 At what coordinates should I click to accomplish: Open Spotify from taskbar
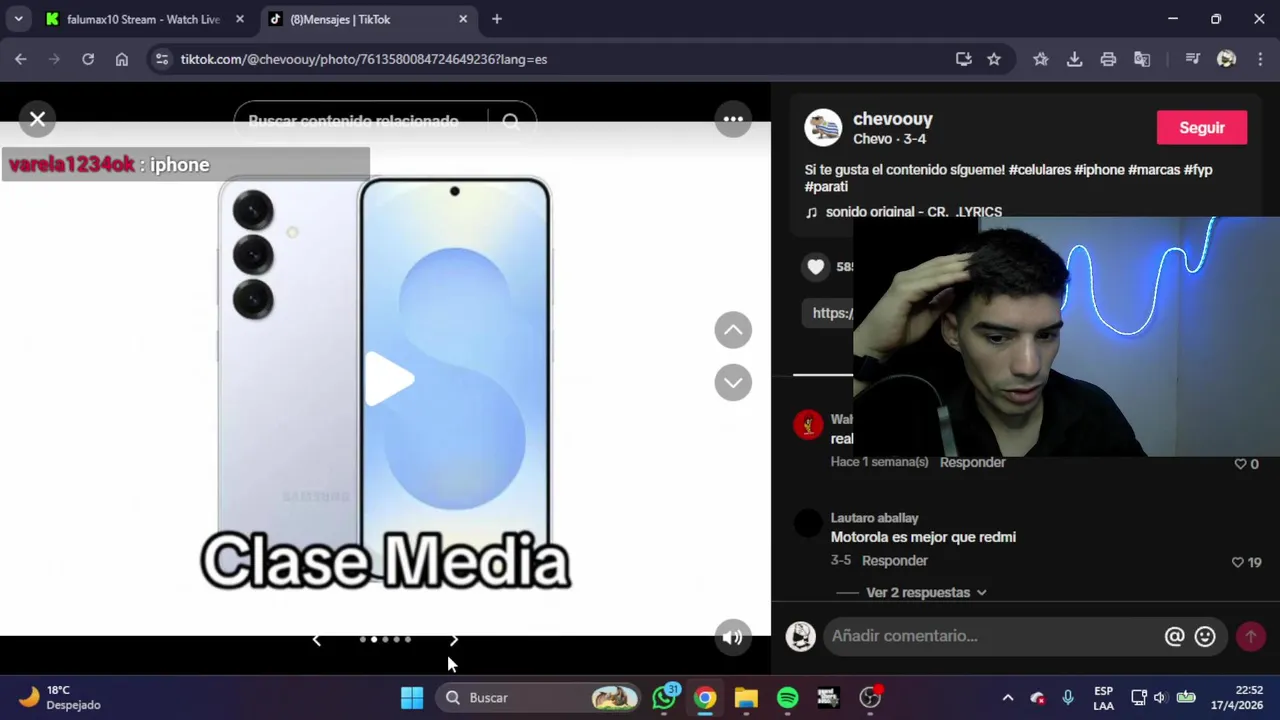tap(788, 697)
